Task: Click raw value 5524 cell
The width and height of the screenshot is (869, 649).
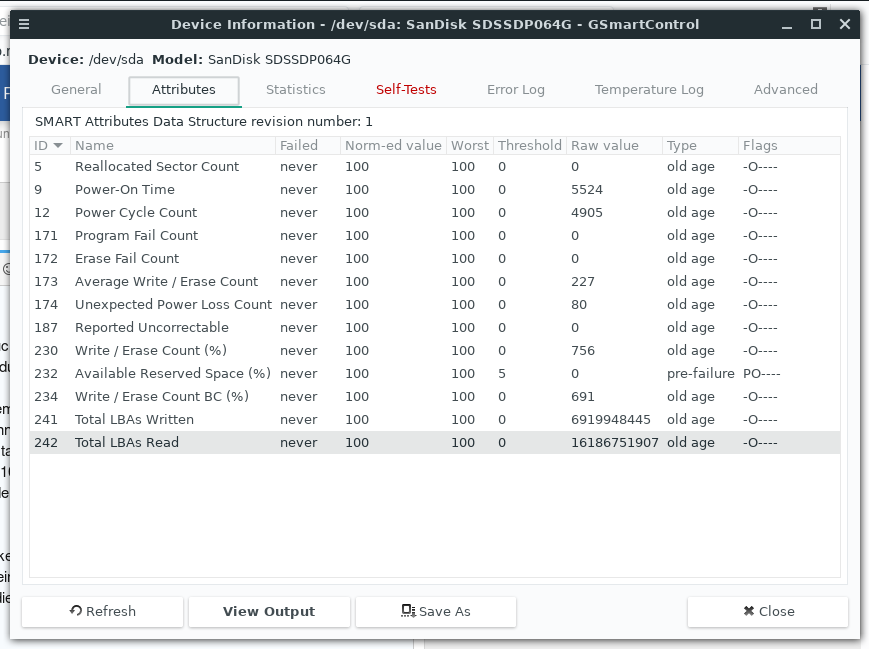Action: (x=587, y=190)
